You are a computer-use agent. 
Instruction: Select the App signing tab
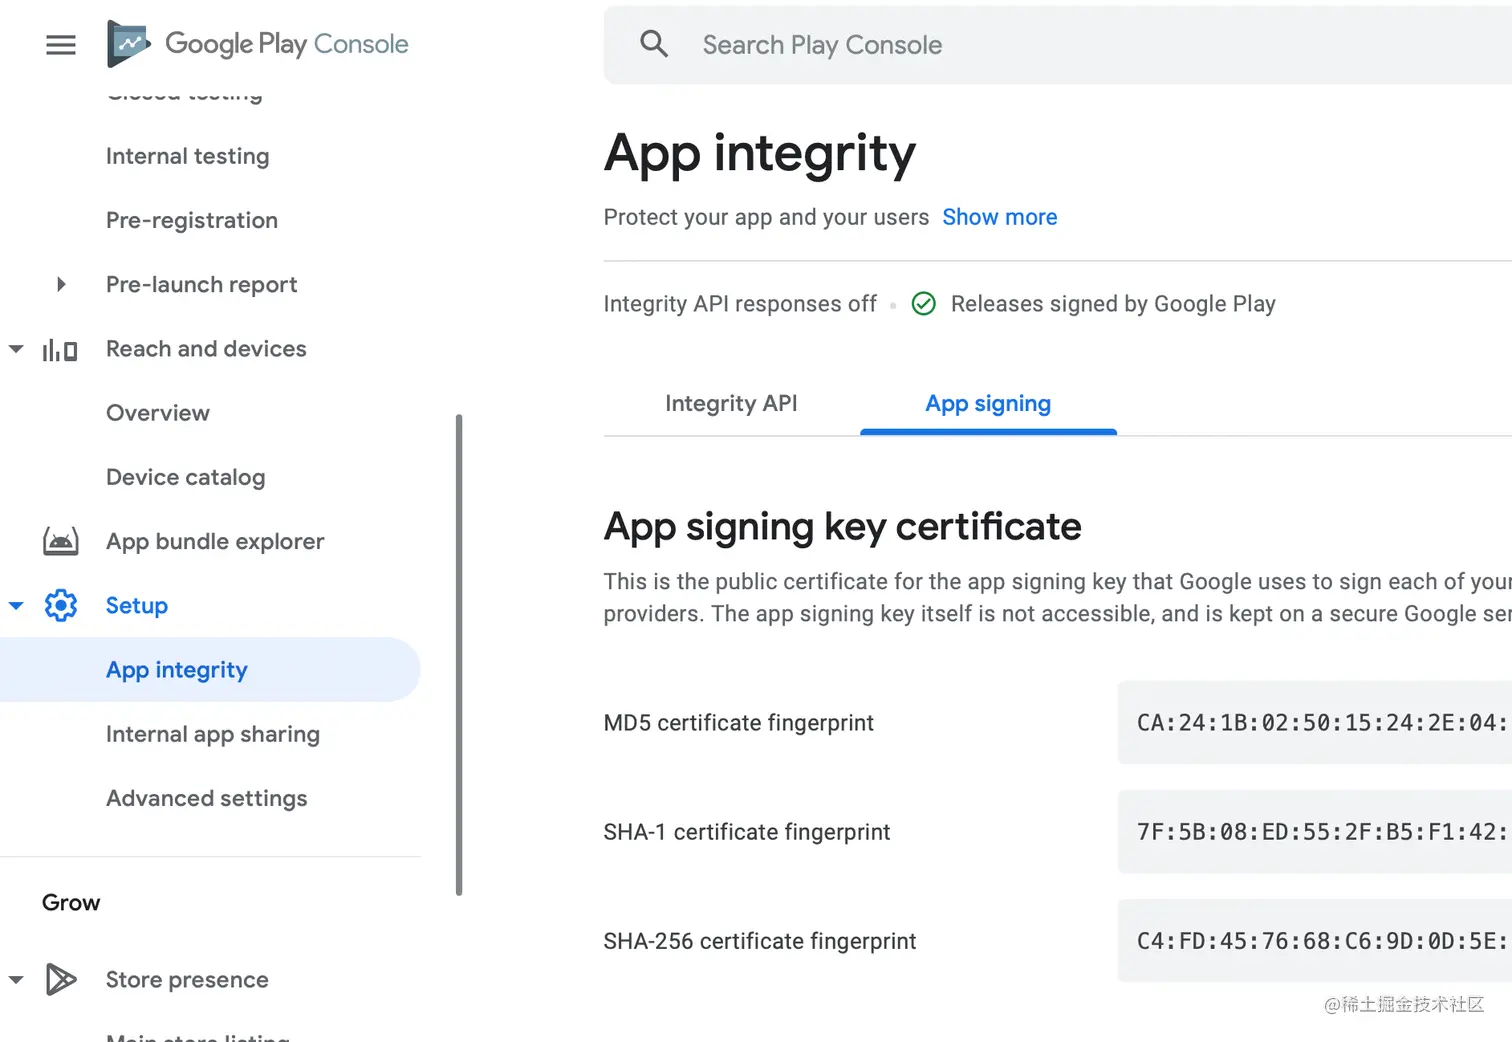(x=987, y=404)
